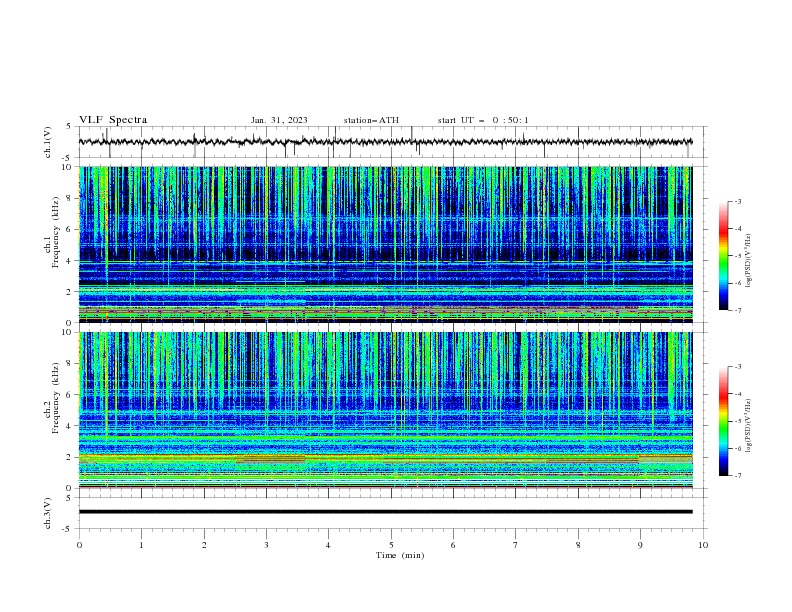Viewport: 792px width, 612px height.
Task: Click the "-7" tick on ch.1 color bar
Action: [x=738, y=310]
